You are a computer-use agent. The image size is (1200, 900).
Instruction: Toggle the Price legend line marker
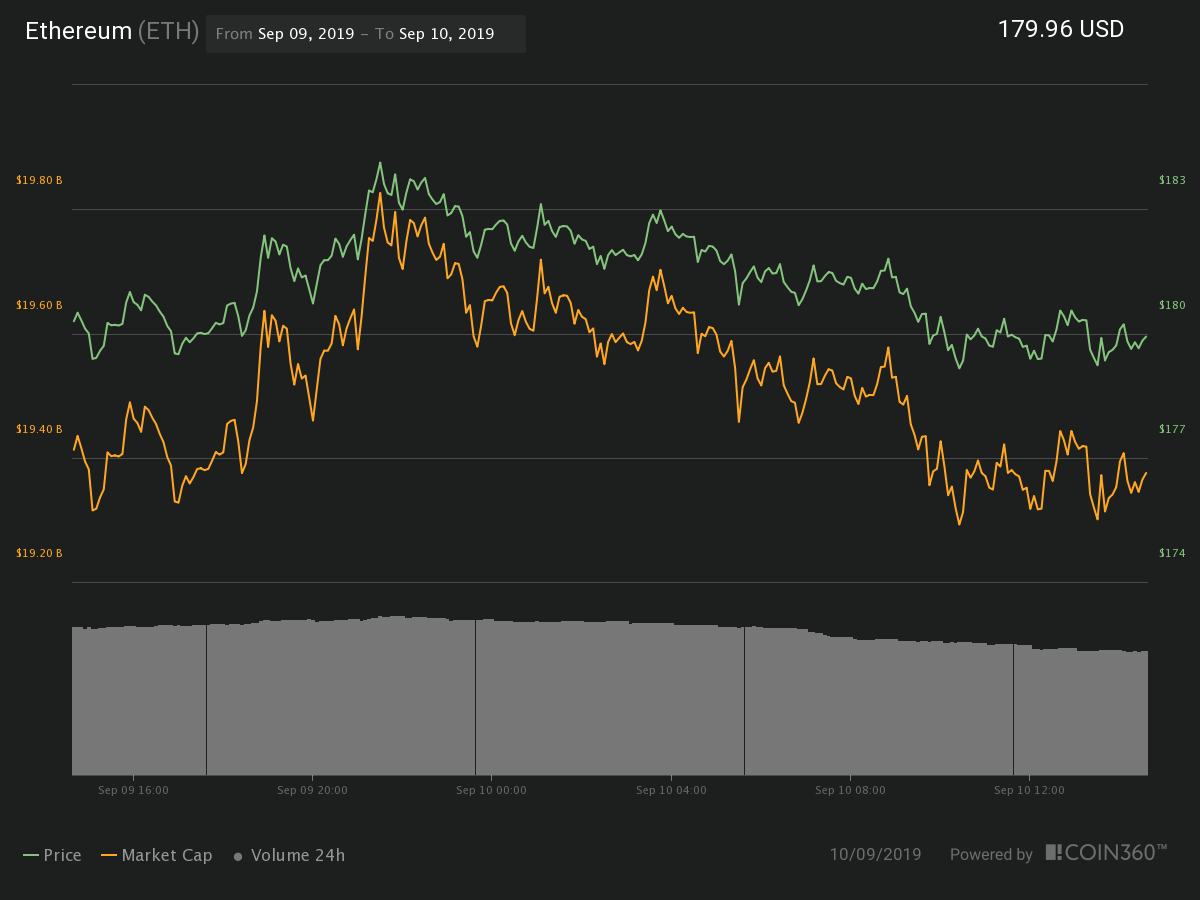pos(31,855)
